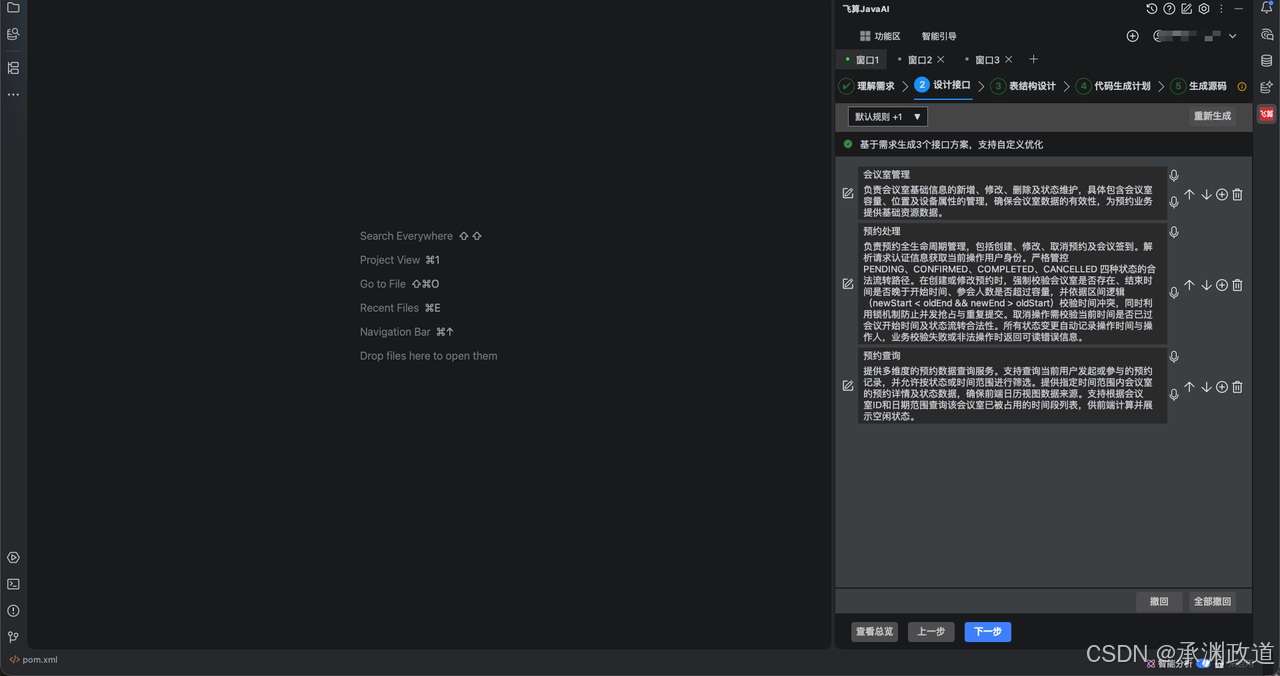Move 预约处理 card up
Screen dimensions: 1280x676
tap(1189, 285)
